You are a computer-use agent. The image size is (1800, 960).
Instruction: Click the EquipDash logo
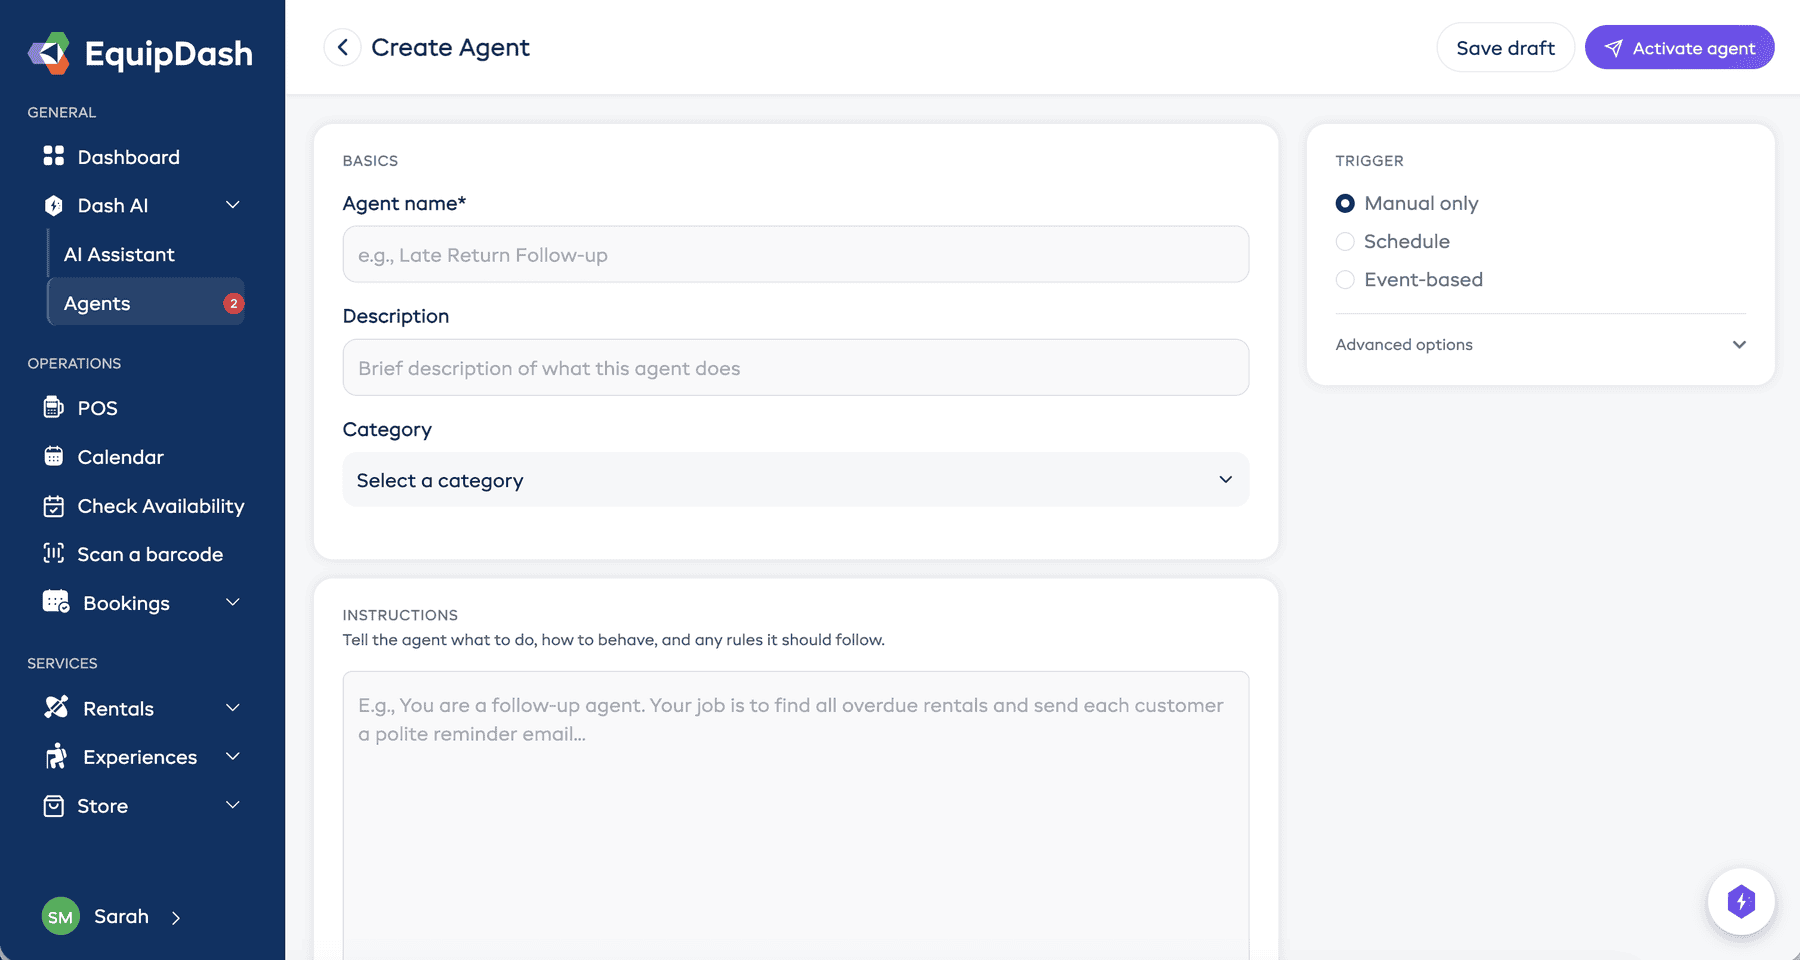(140, 53)
